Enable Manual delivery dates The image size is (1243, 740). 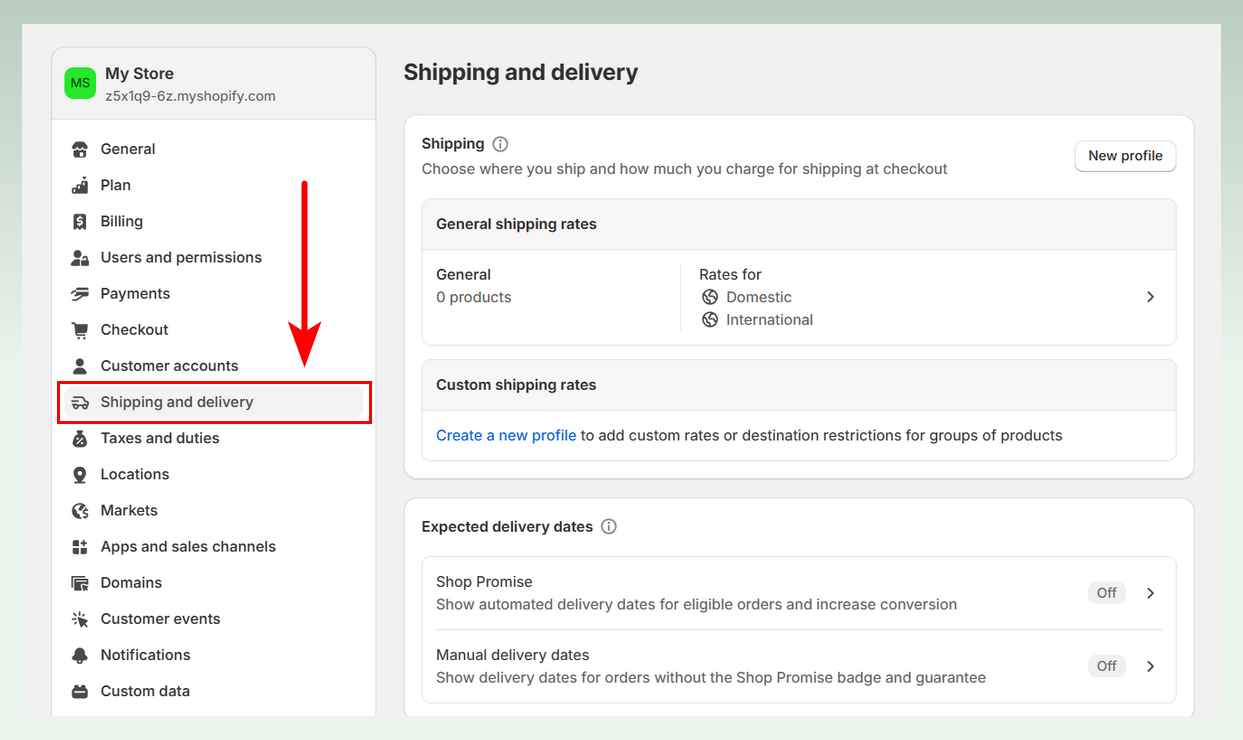1106,665
